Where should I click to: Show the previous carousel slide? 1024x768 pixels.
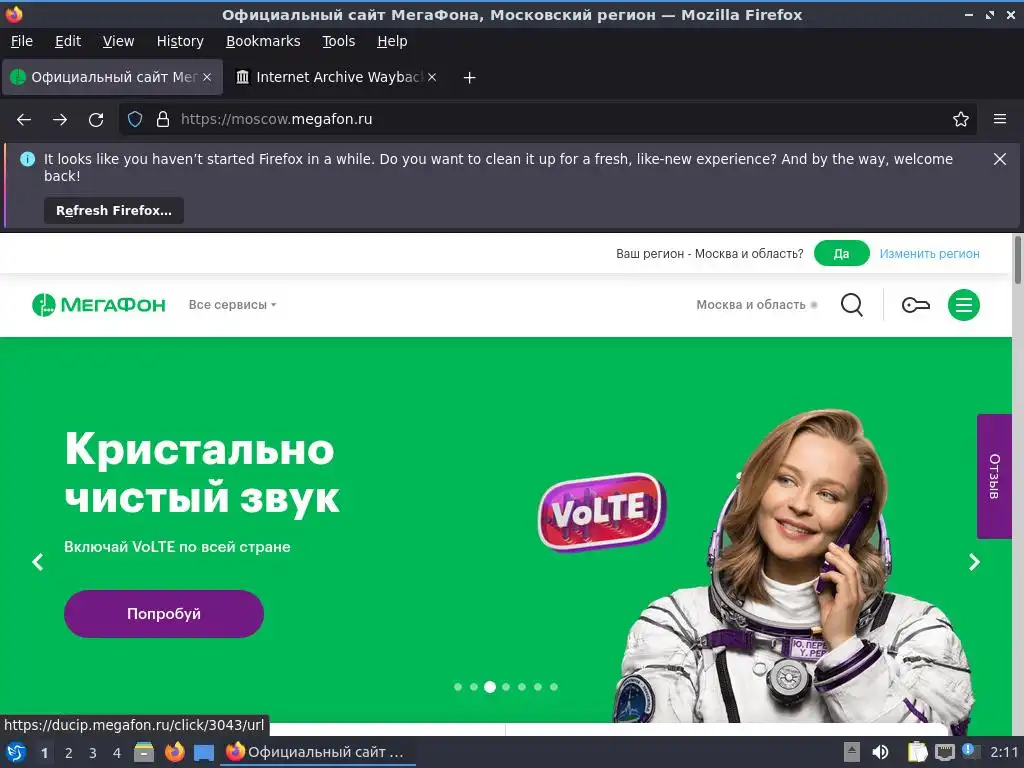[x=38, y=562]
